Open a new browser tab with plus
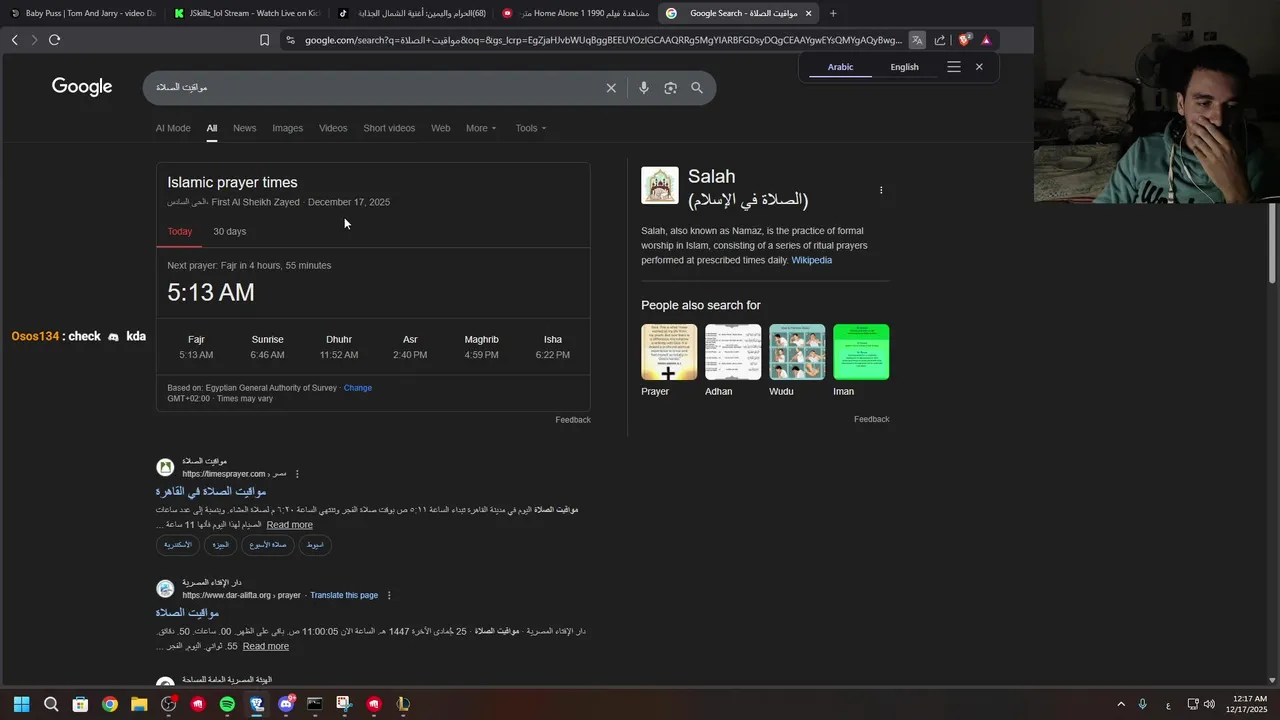 point(833,13)
